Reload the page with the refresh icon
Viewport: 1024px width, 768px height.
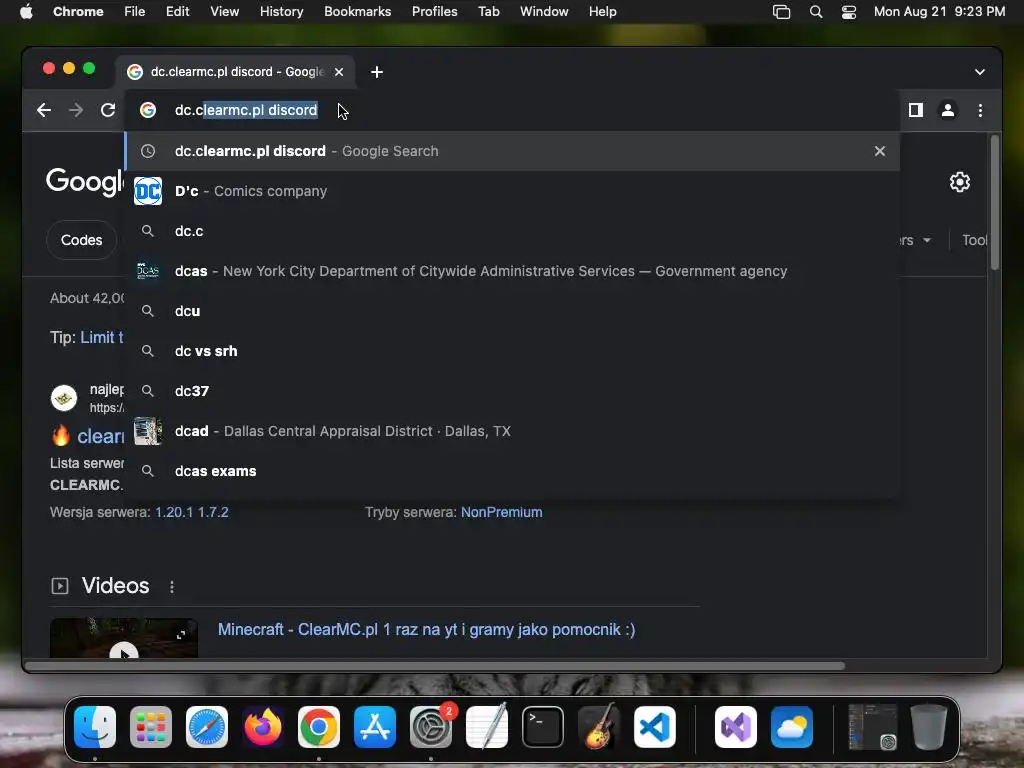[108, 110]
